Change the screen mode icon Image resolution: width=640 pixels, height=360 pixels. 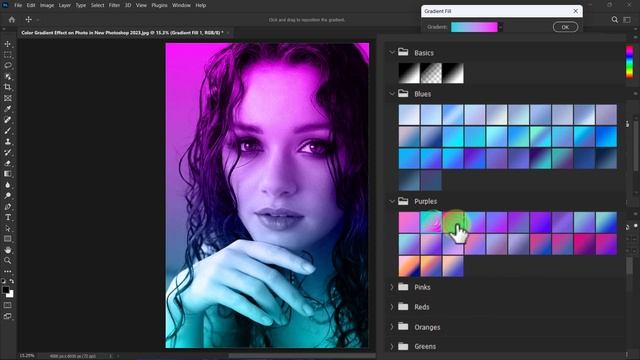click(x=7, y=316)
